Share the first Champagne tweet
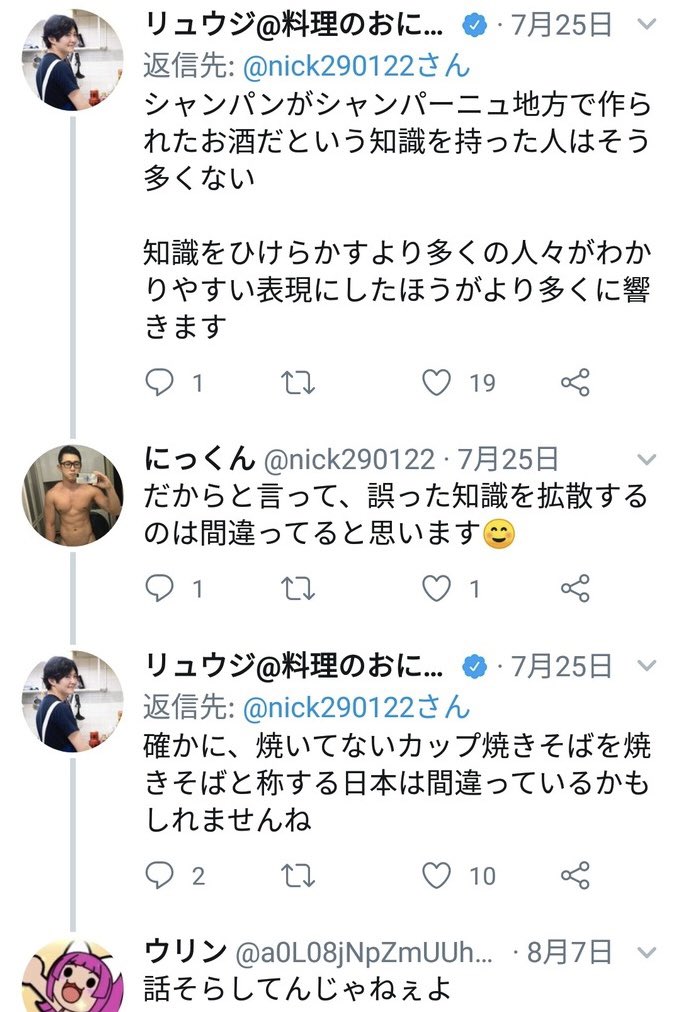Viewport: 678px width, 1012px height. (x=575, y=382)
